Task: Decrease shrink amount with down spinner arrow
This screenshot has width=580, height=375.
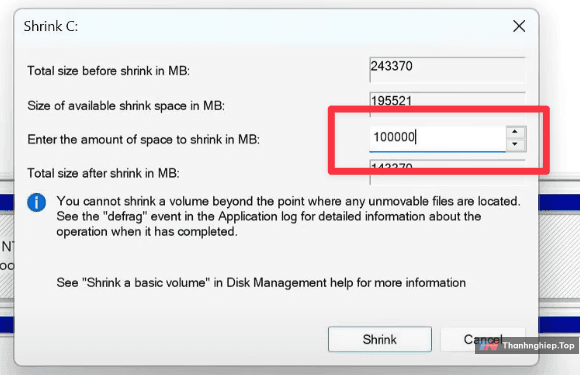Action: [515, 145]
